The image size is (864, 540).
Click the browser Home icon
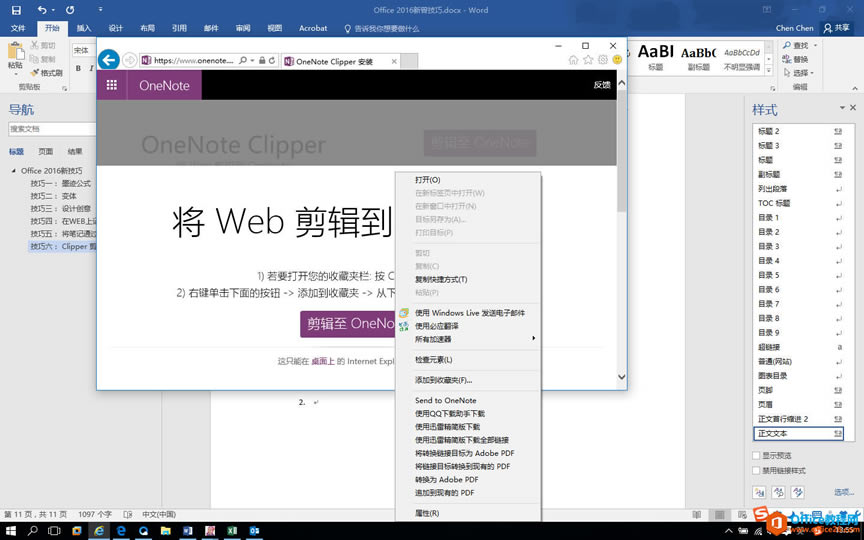pyautogui.click(x=574, y=60)
